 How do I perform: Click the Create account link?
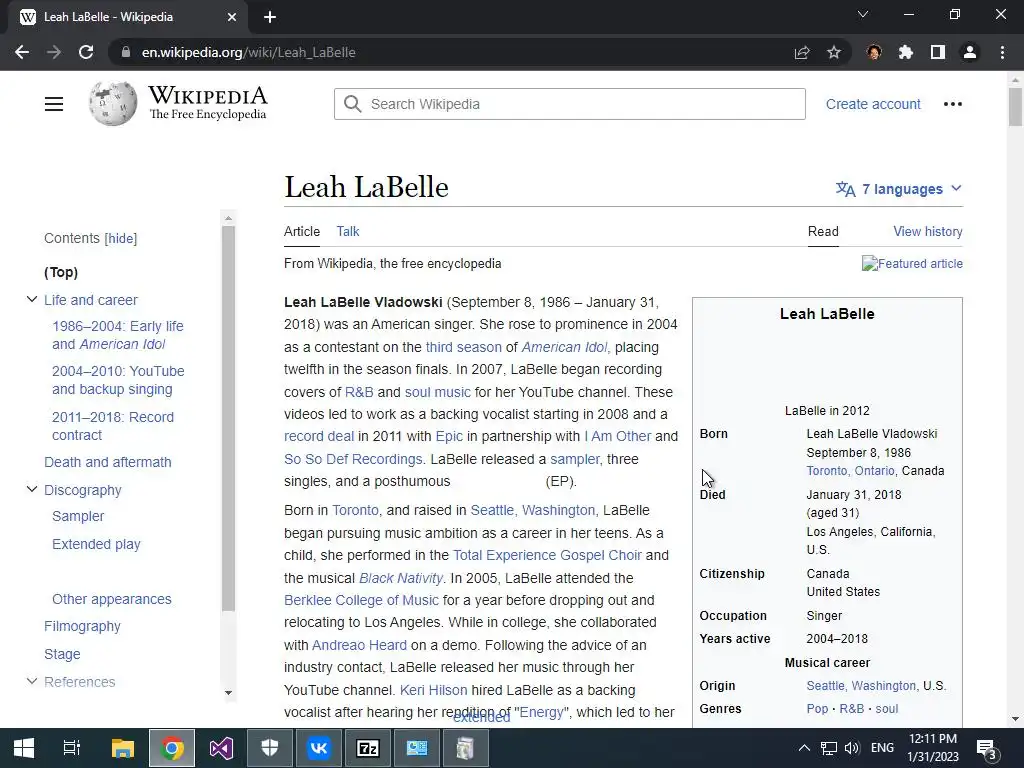873,104
